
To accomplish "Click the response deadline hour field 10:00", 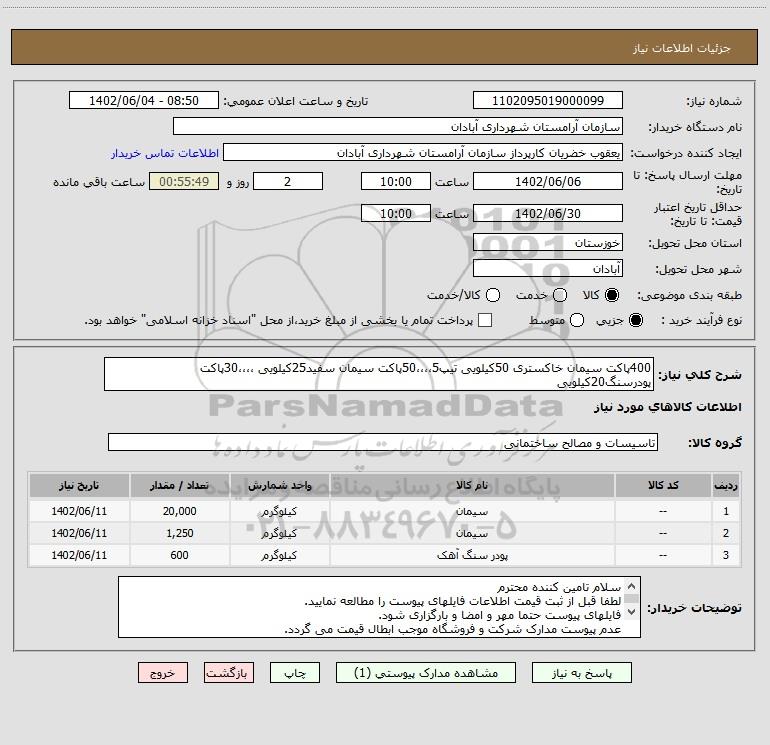I will [x=396, y=182].
